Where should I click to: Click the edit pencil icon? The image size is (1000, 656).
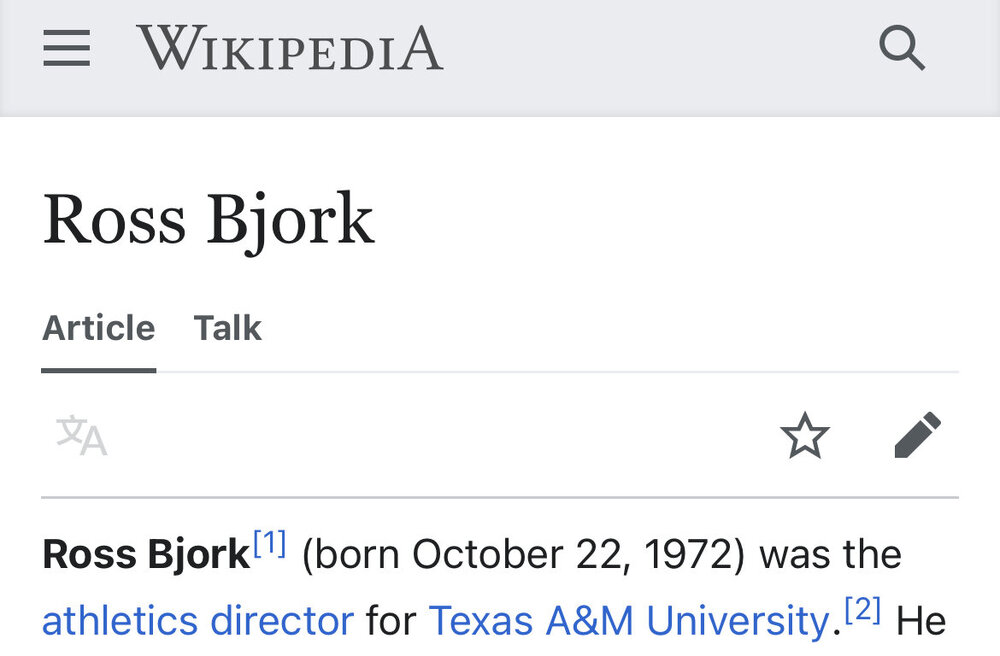tap(916, 436)
